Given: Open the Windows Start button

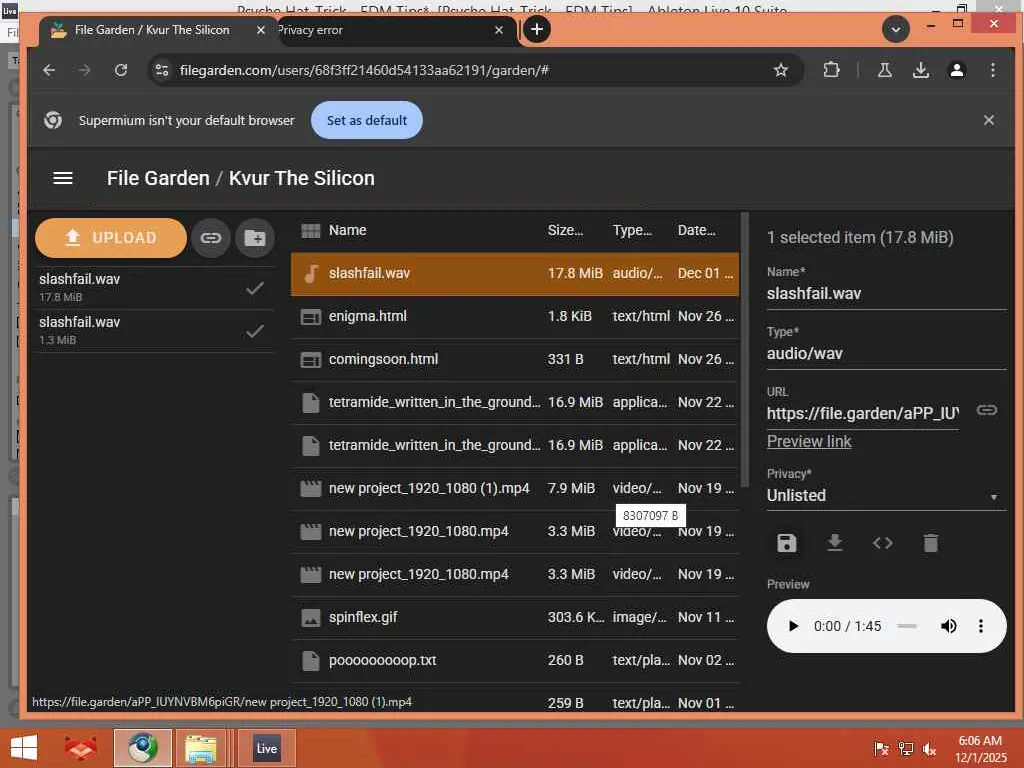Looking at the screenshot, I should (x=24, y=747).
